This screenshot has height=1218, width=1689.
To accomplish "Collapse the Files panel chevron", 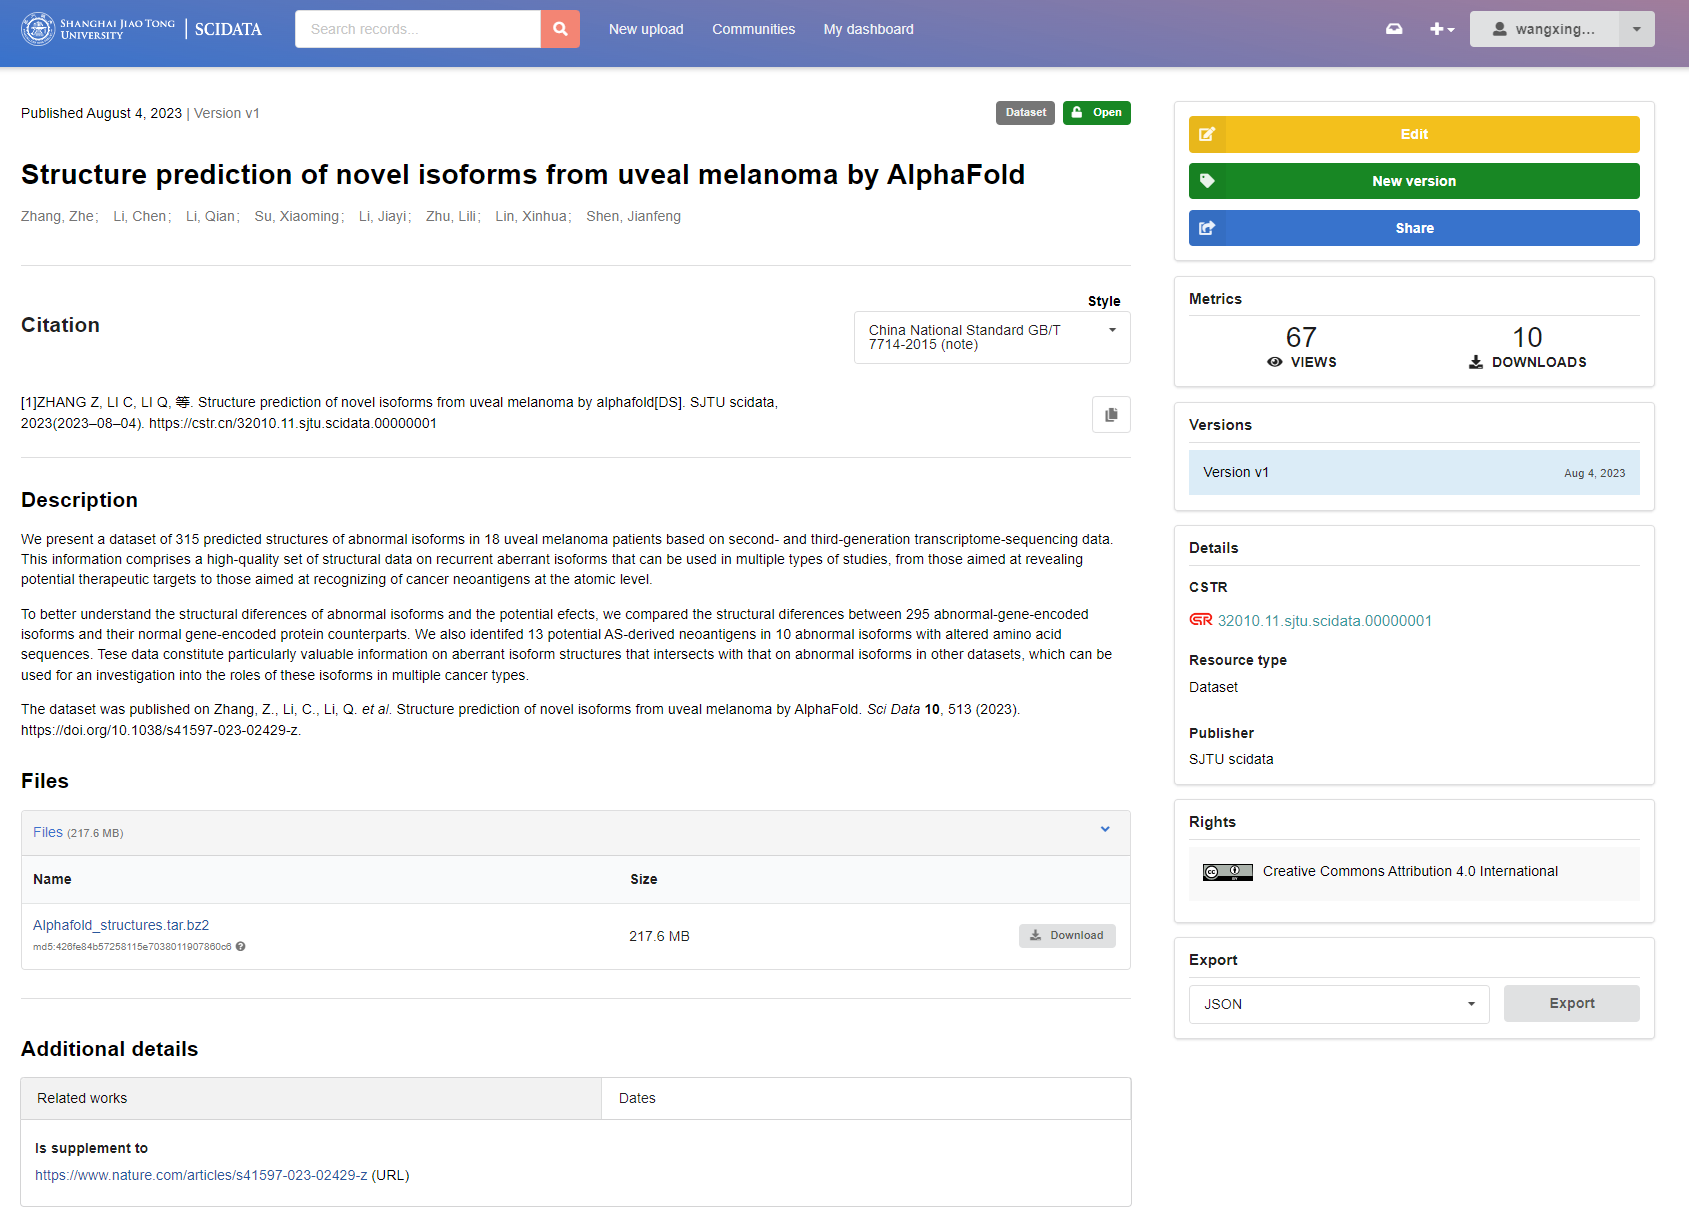I will (x=1105, y=829).
